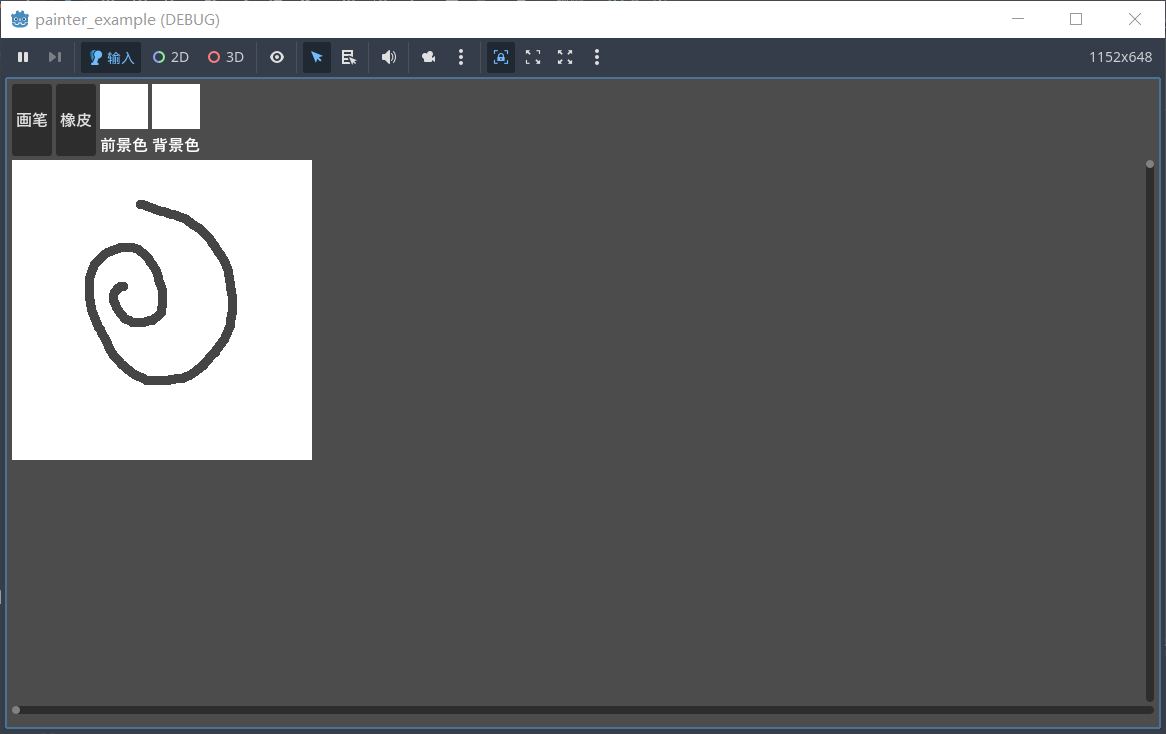This screenshot has height=734, width=1166.
Task: Toggle selection visibility eye icon
Action: coord(277,58)
